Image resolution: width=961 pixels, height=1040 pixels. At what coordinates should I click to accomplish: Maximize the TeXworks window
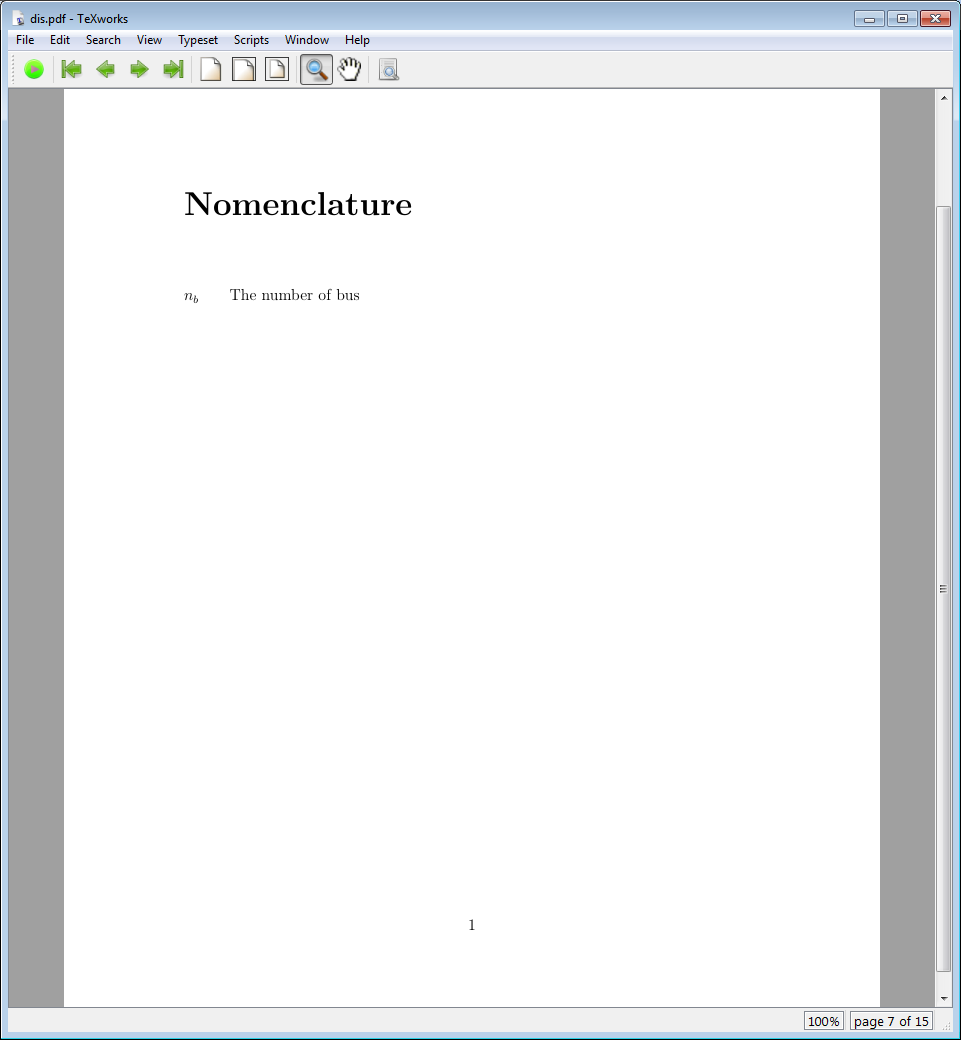[x=902, y=19]
